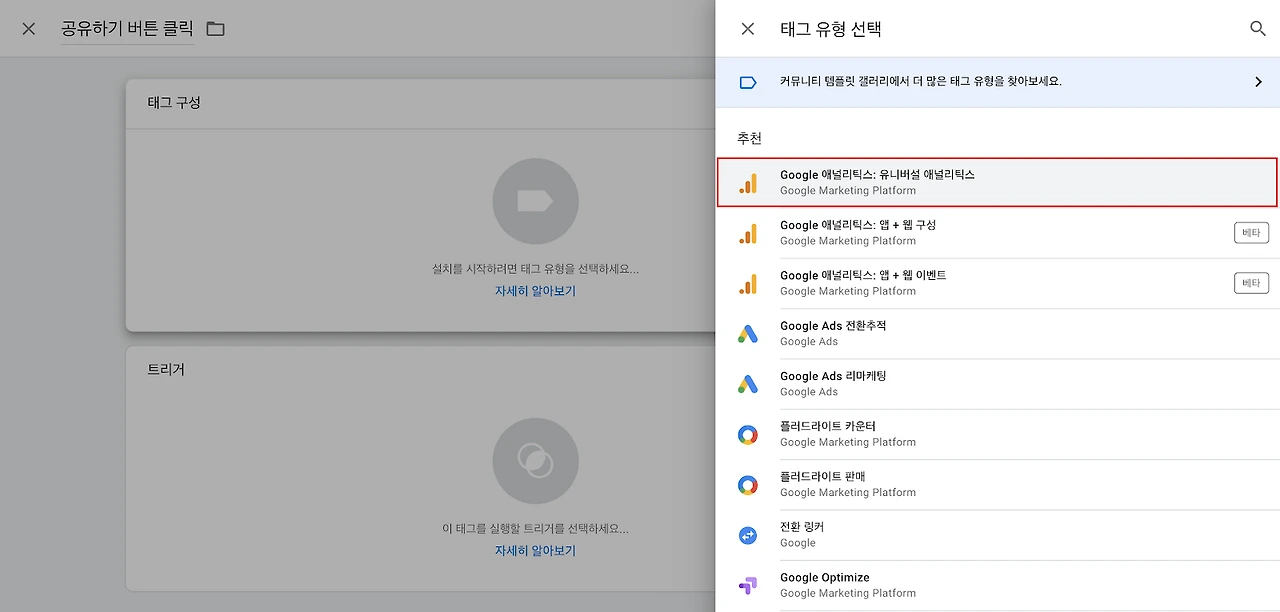Click 베타 badge next to 앱 + 웹 구성
Viewport: 1280px width, 612px height.
[x=1251, y=233]
